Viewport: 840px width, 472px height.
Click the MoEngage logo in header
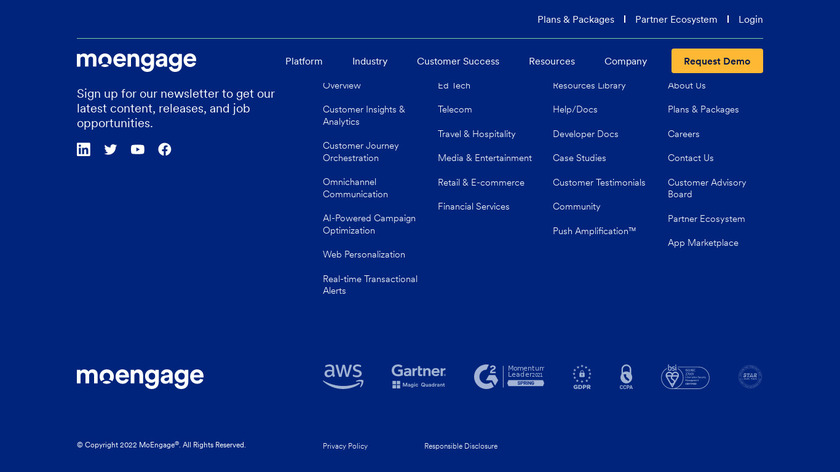click(137, 61)
